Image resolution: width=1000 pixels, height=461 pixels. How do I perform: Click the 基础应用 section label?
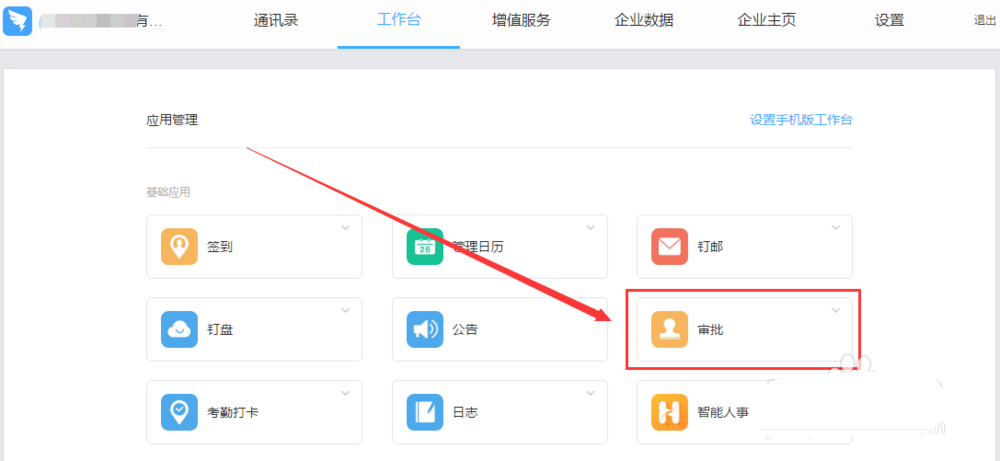168,192
